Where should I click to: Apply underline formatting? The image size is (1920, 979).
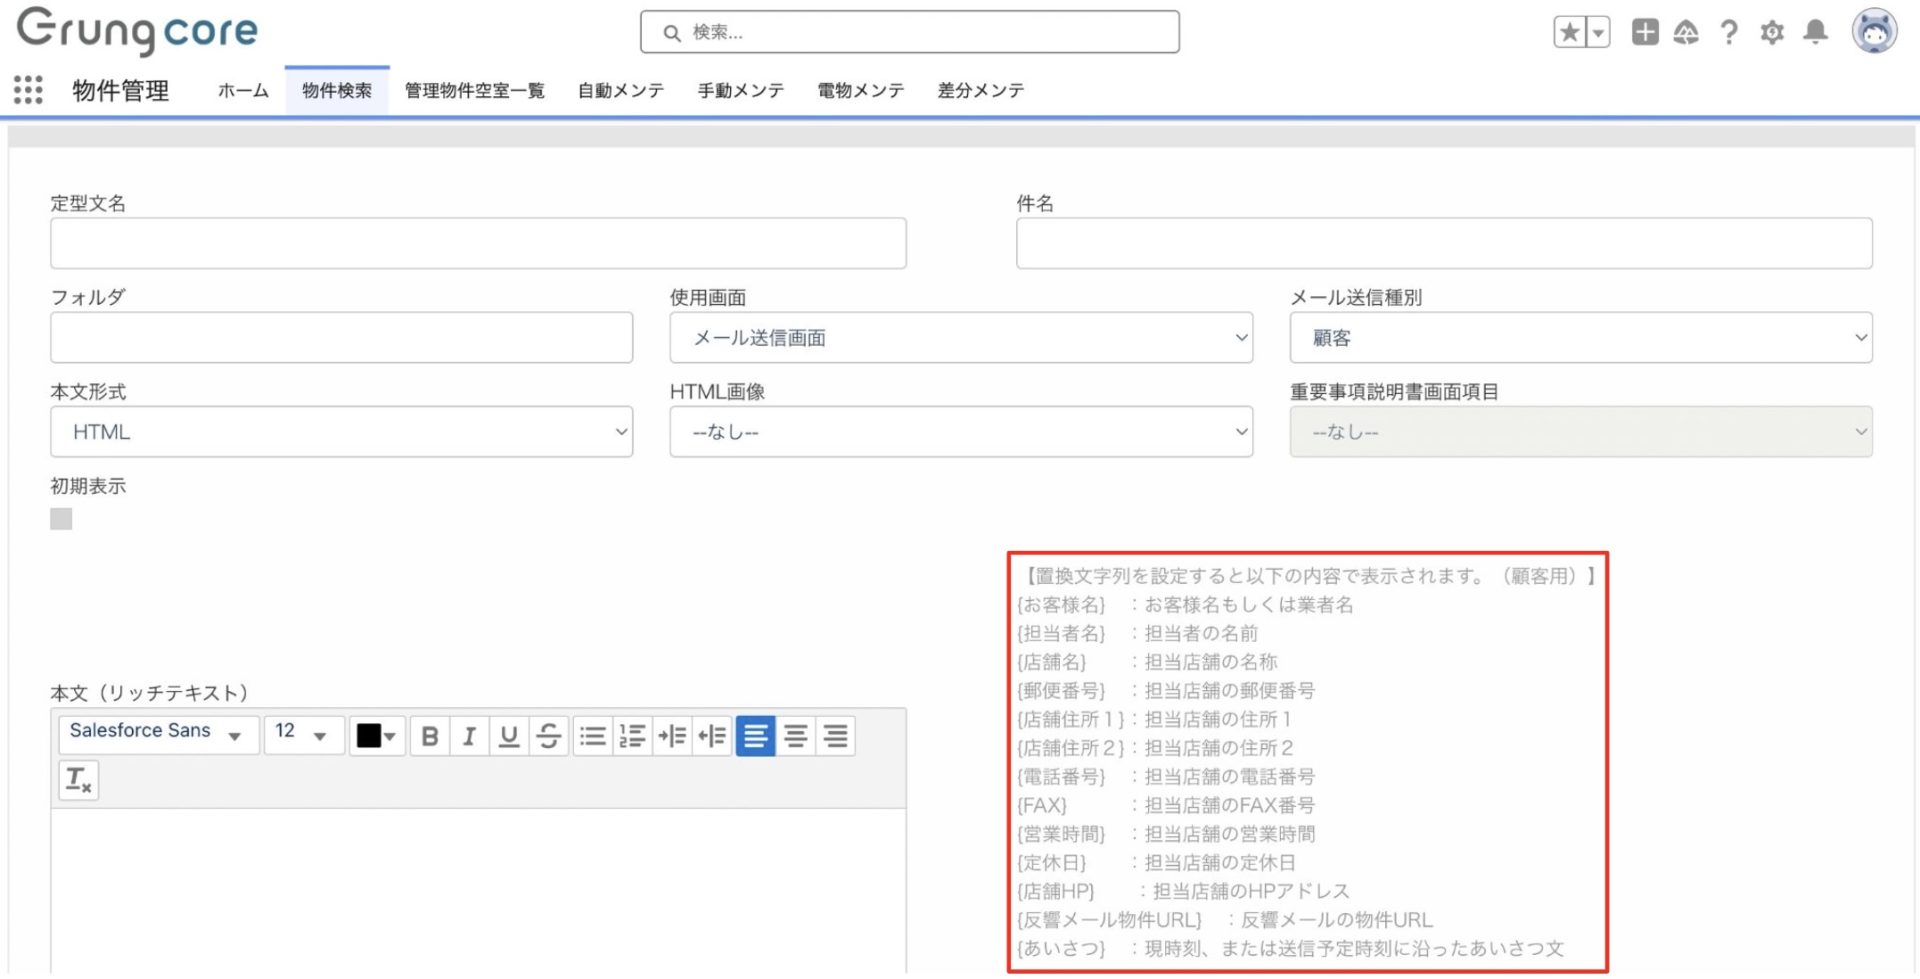click(x=509, y=737)
